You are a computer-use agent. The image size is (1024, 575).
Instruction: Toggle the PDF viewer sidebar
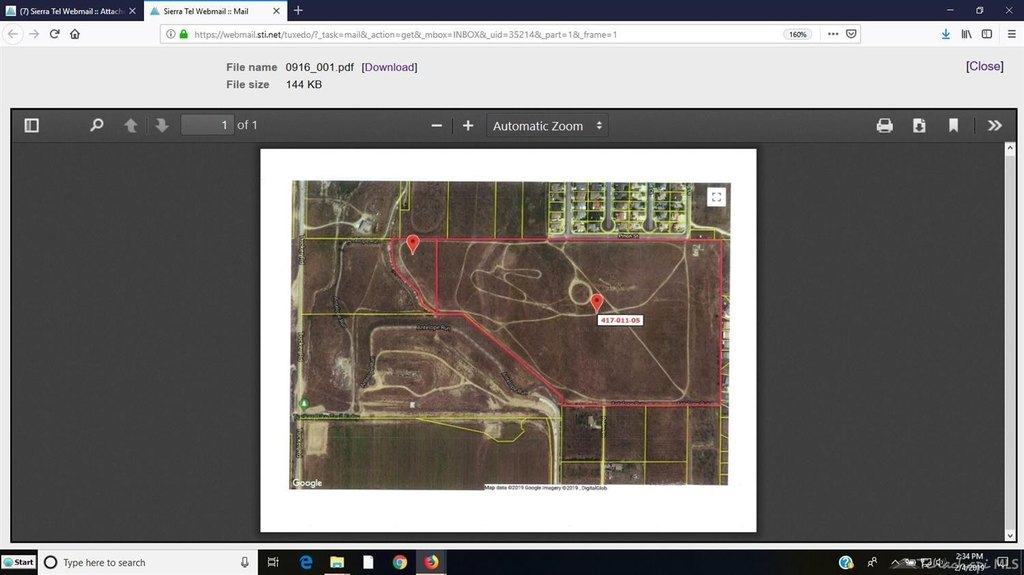pos(31,126)
